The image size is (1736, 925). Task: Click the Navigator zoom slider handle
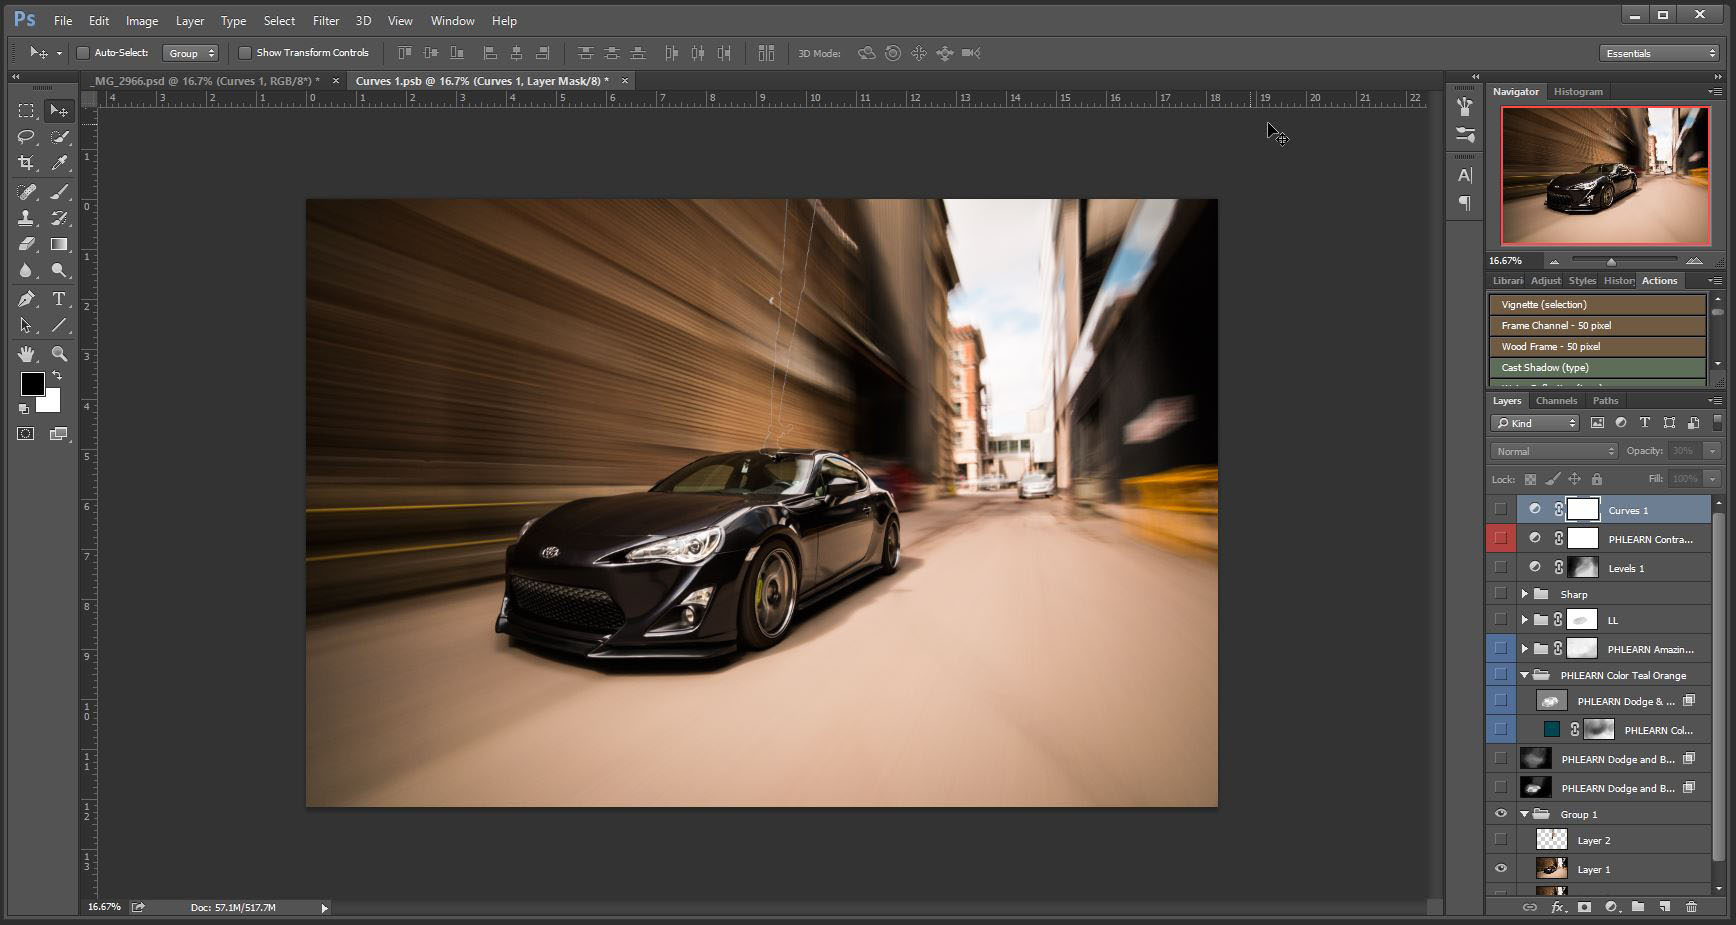click(x=1611, y=261)
